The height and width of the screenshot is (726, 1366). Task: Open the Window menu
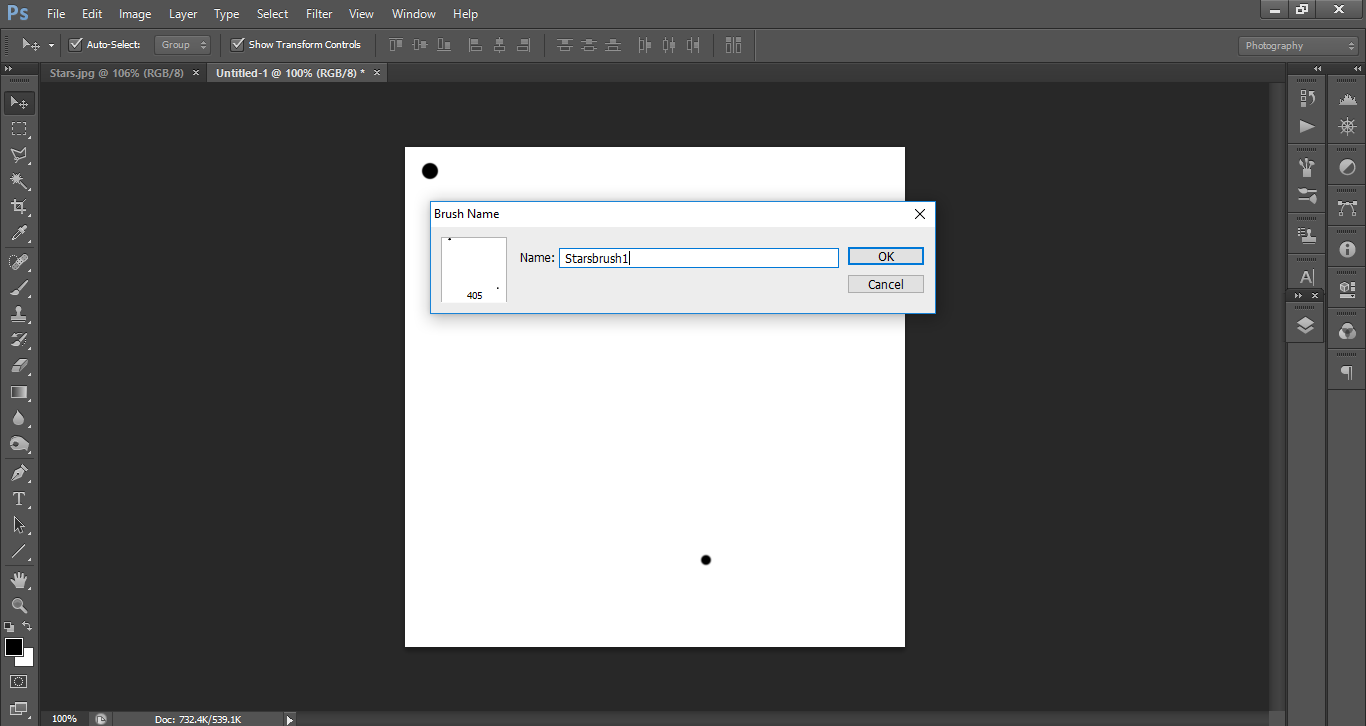(x=413, y=14)
